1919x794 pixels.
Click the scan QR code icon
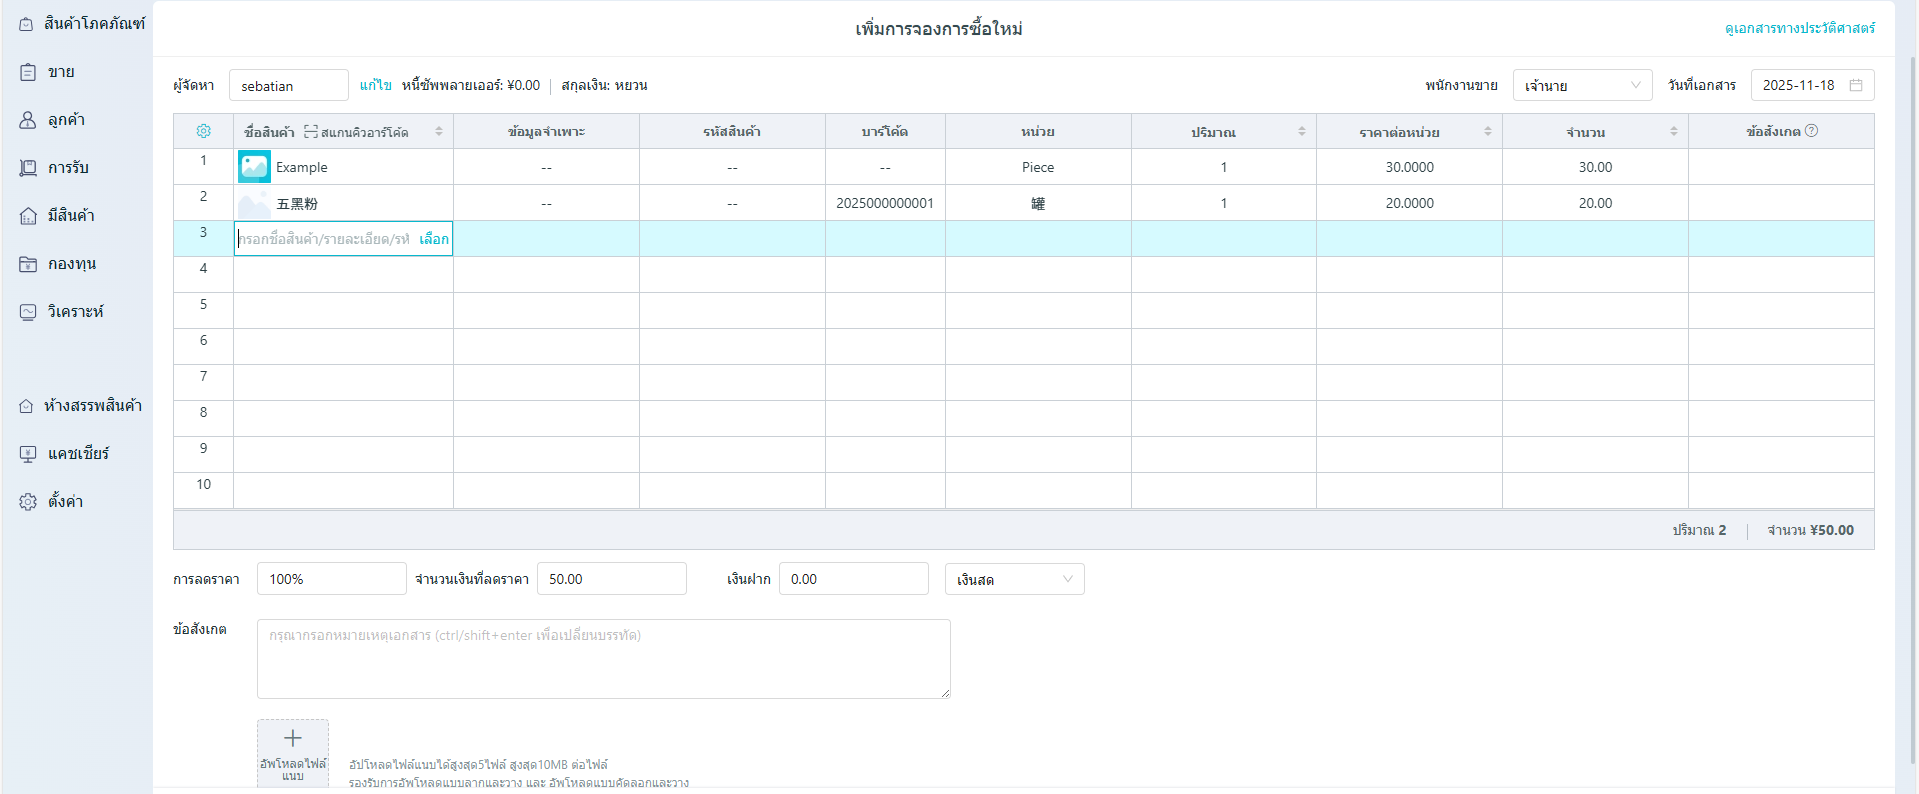[x=311, y=132]
